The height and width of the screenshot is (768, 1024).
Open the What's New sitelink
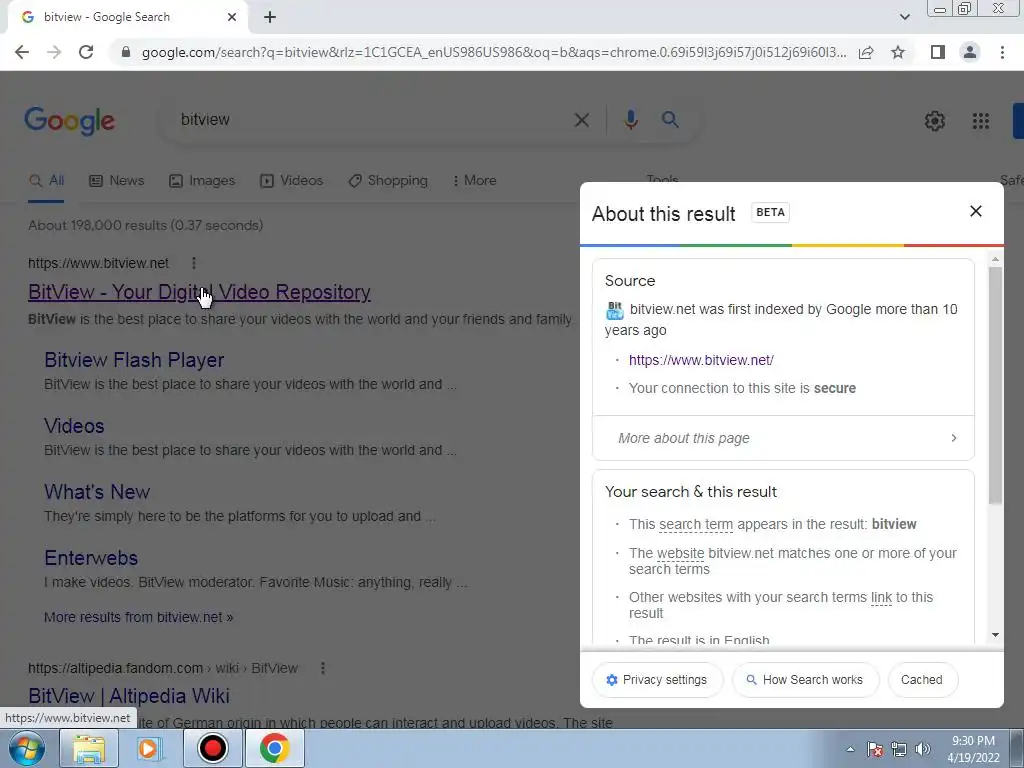pos(97,492)
